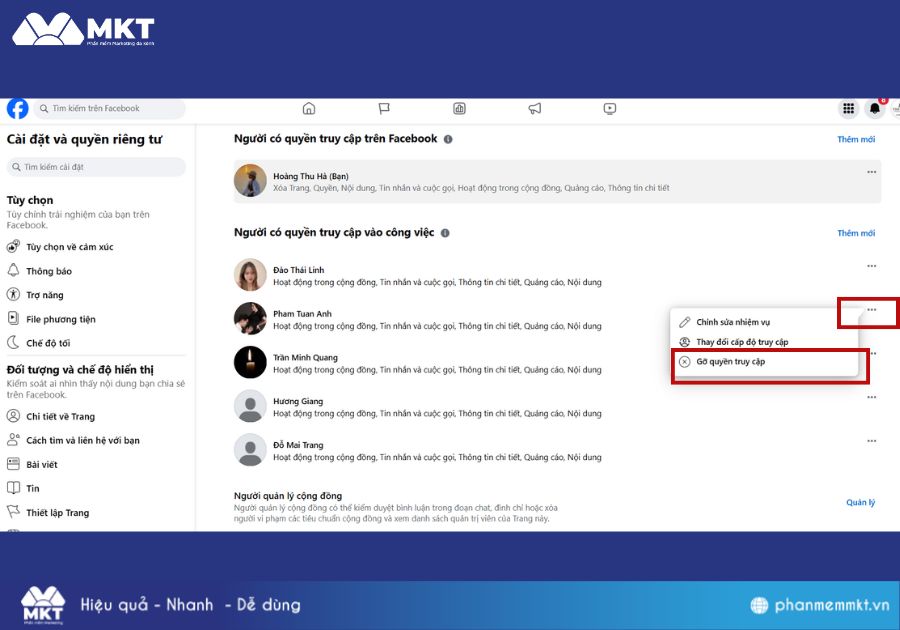This screenshot has width=900, height=630.
Task: Open three-dot menu for Pham Tuan Anh
Action: click(x=871, y=310)
